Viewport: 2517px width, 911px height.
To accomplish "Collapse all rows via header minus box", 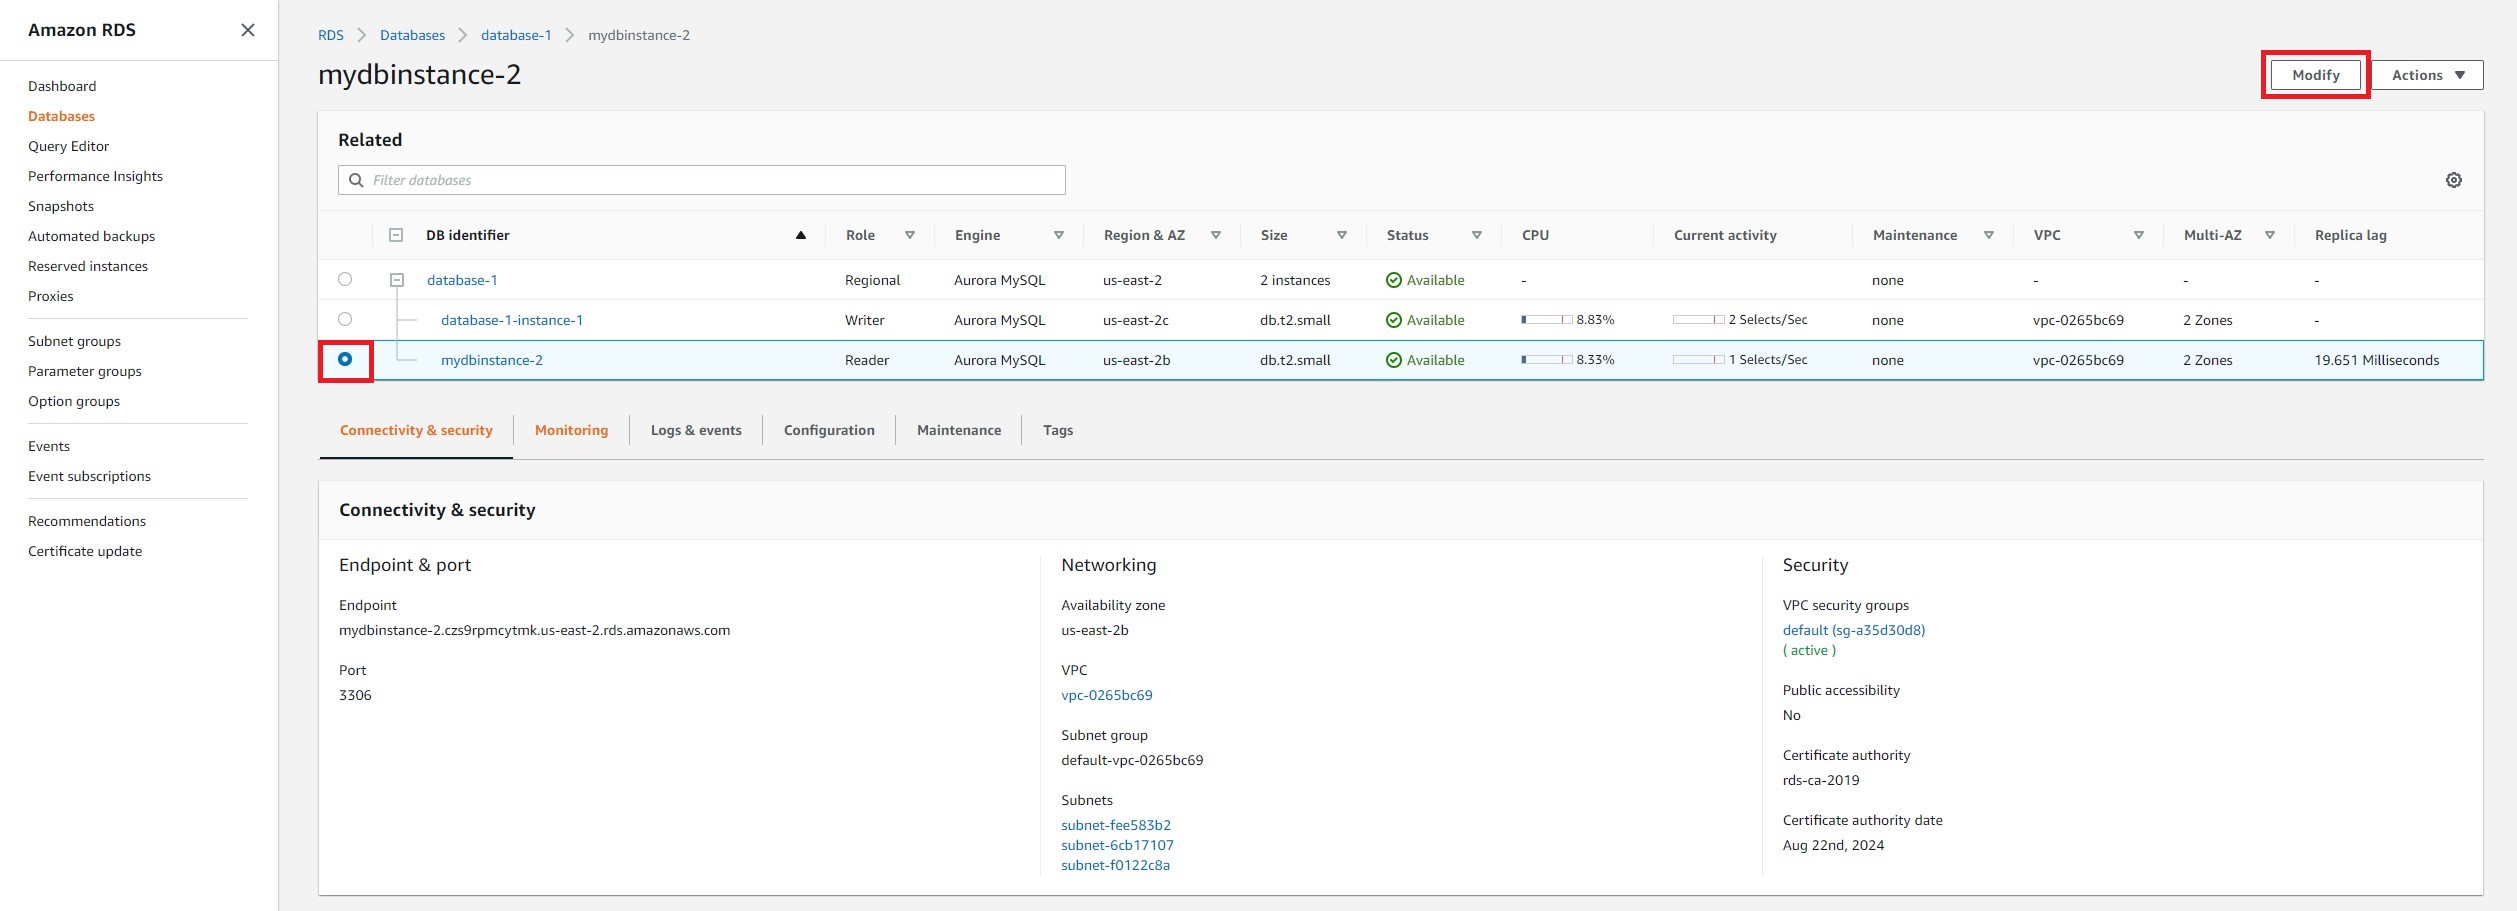I will [396, 235].
